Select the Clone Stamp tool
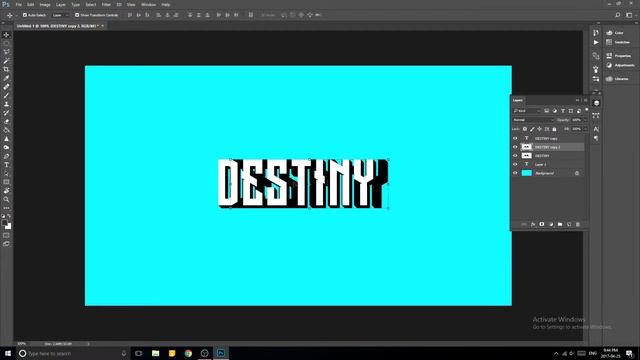Screen dimensions: 640x360 pyautogui.click(x=6, y=104)
